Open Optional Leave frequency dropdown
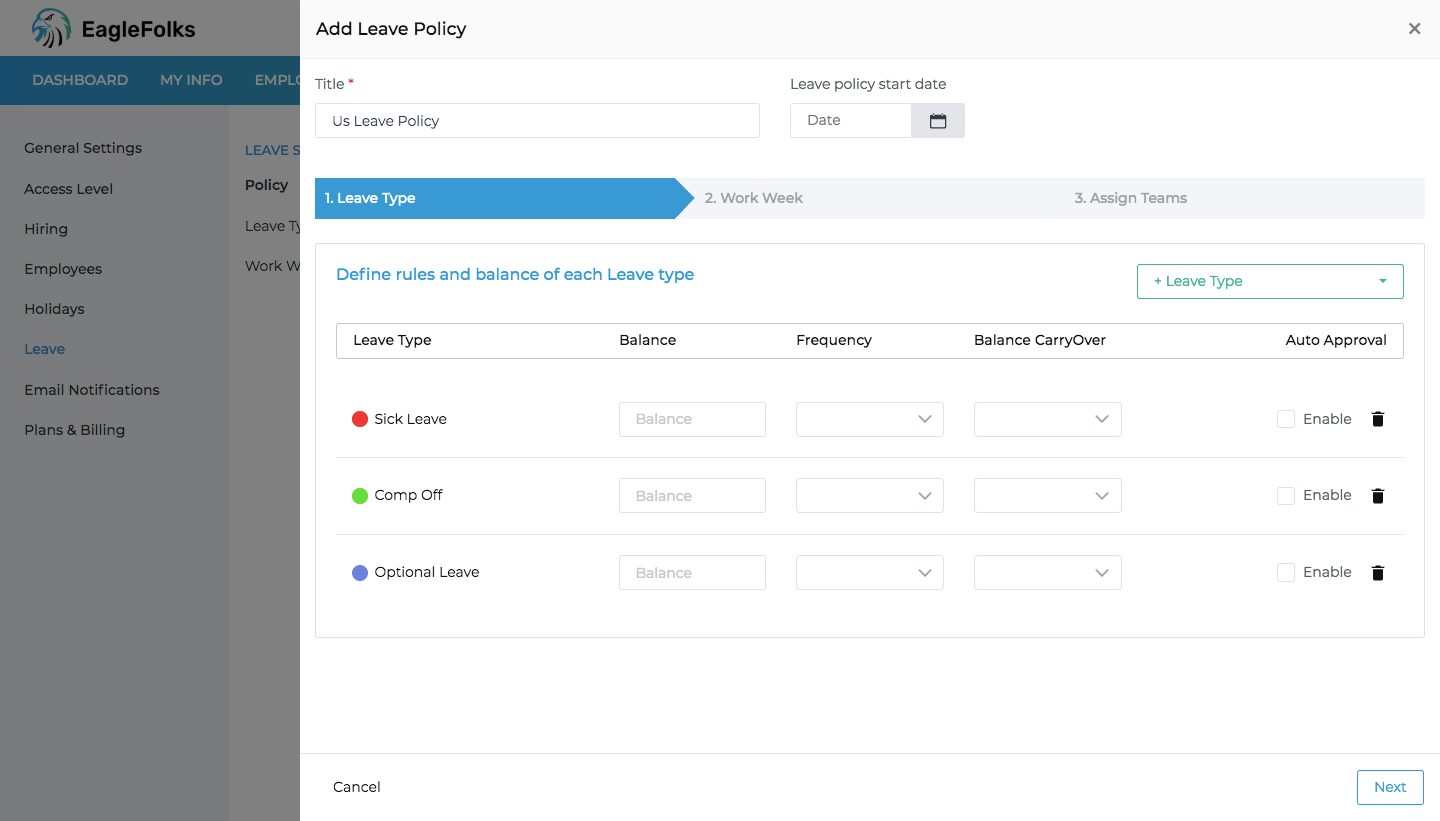 point(870,573)
